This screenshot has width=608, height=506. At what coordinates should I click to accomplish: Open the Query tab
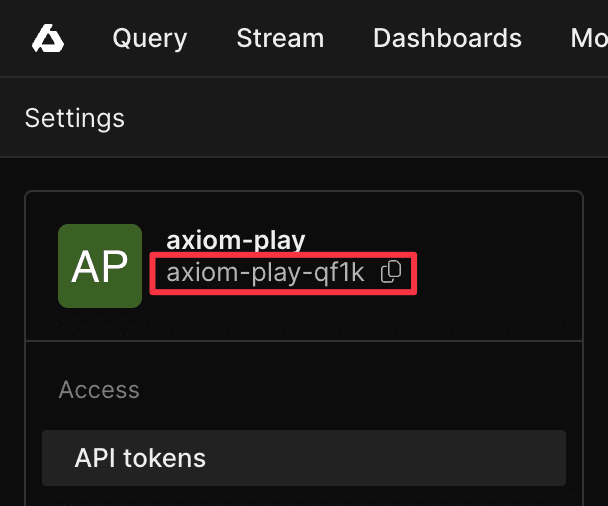coord(150,39)
